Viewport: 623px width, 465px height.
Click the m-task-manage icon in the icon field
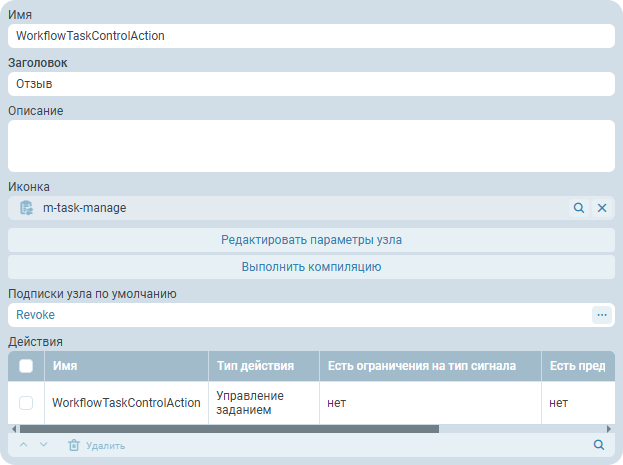[x=27, y=208]
